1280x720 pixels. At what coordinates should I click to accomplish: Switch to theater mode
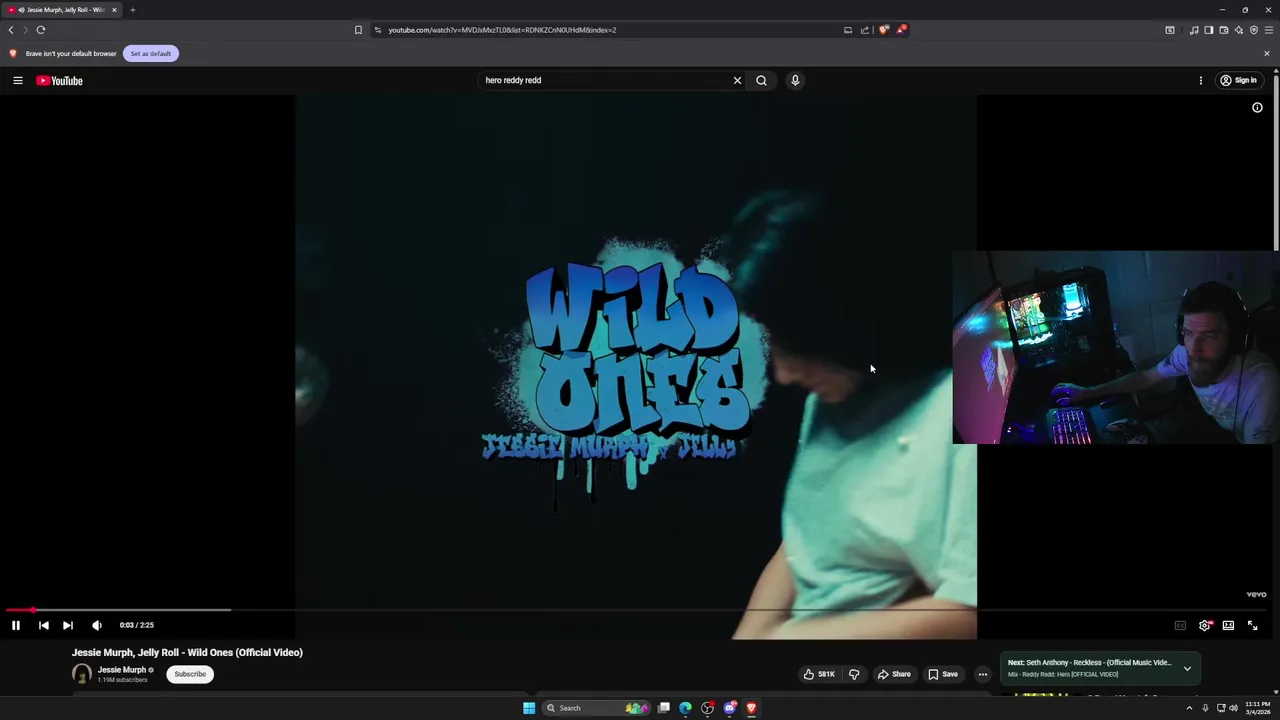click(x=1228, y=625)
